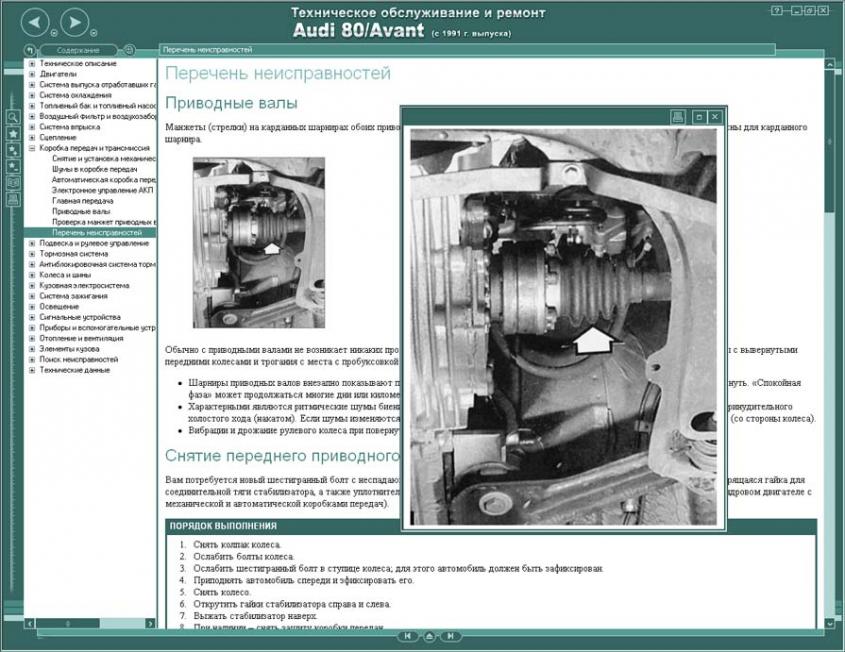
Task: Collapse Коробка передач и трансмиссия node
Action: (32, 148)
